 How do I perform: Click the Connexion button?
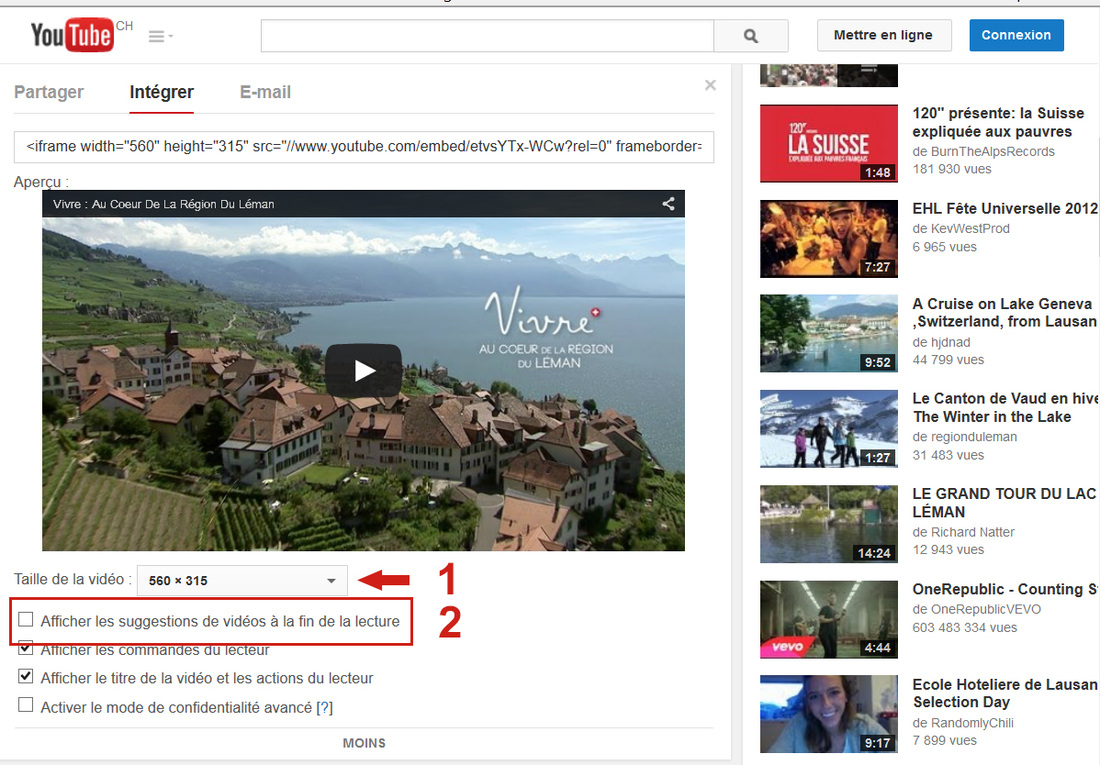click(1016, 35)
